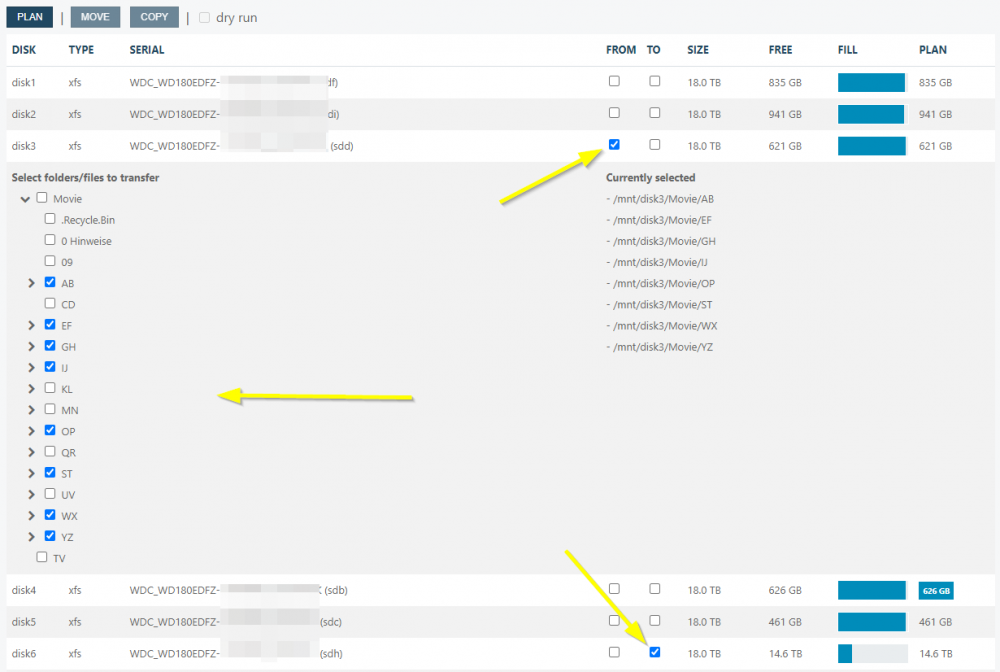Expand the AB folder
The width and height of the screenshot is (1000, 672).
tap(31, 283)
